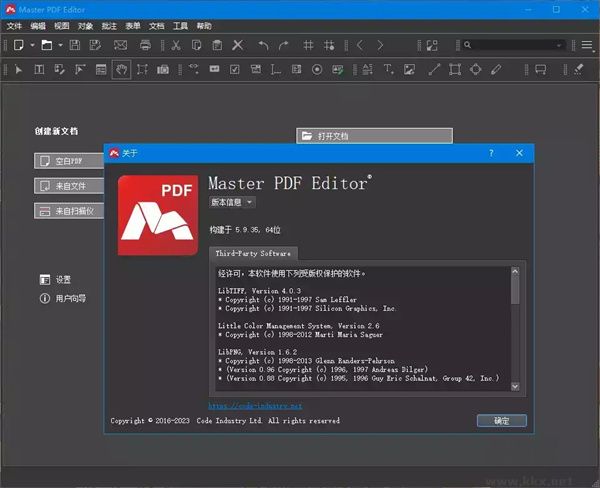Click the Undo arrow icon
Viewport: 600px width, 488px height.
[x=263, y=45]
